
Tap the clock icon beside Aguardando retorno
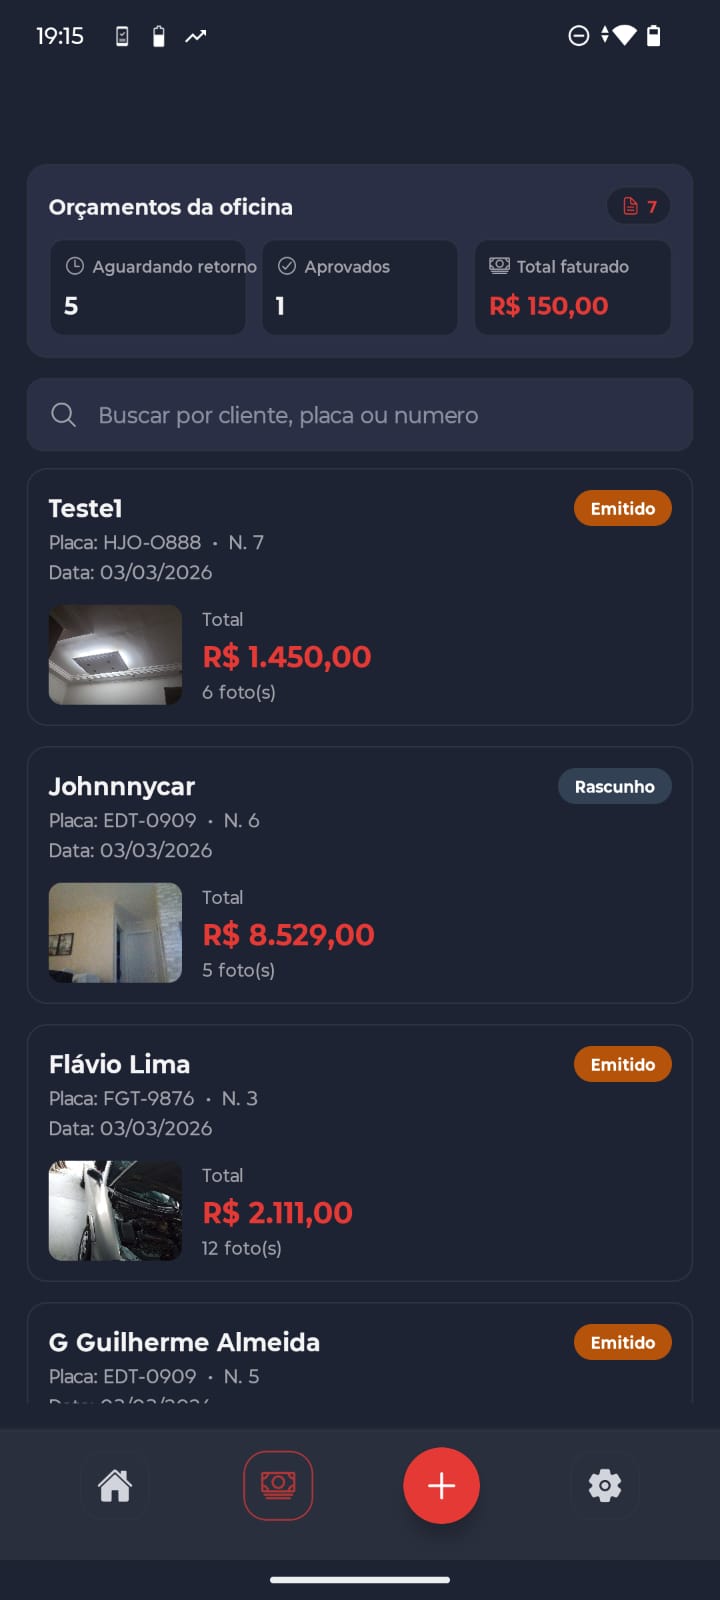click(75, 266)
